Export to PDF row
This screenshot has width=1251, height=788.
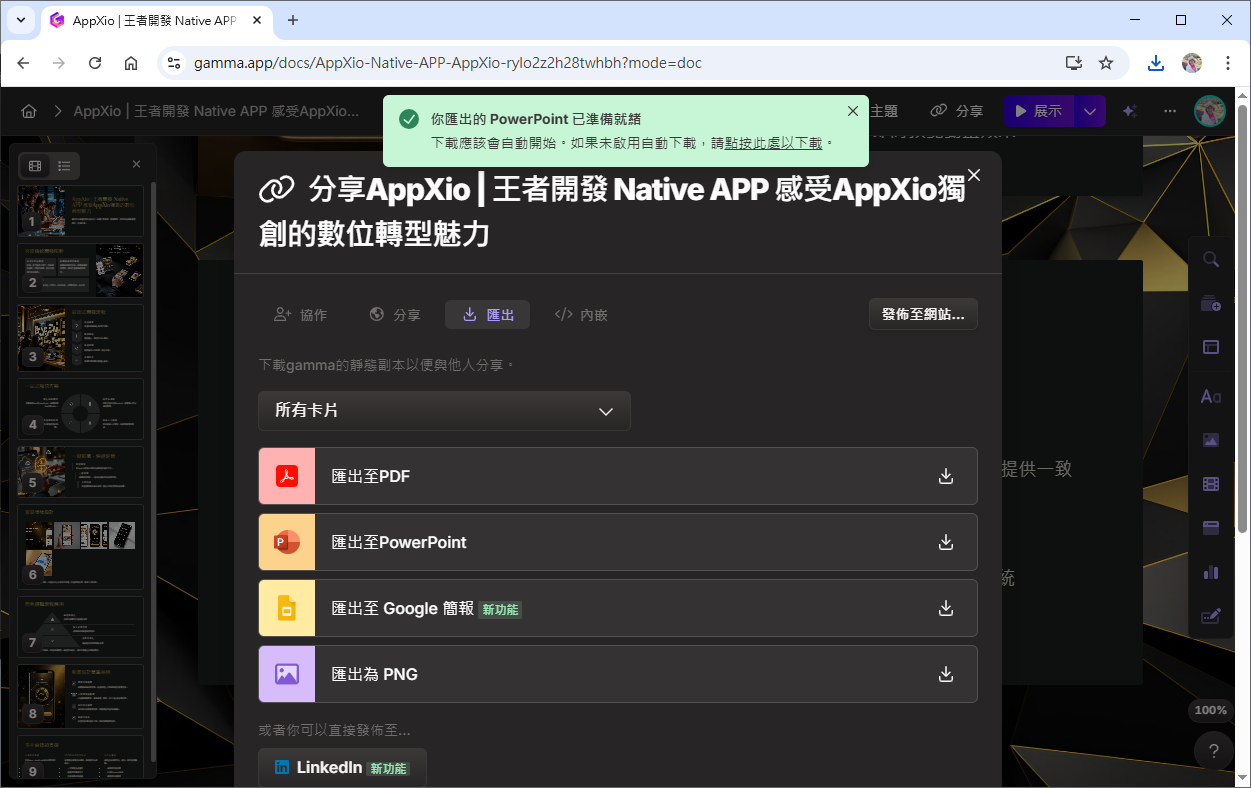[x=618, y=476]
